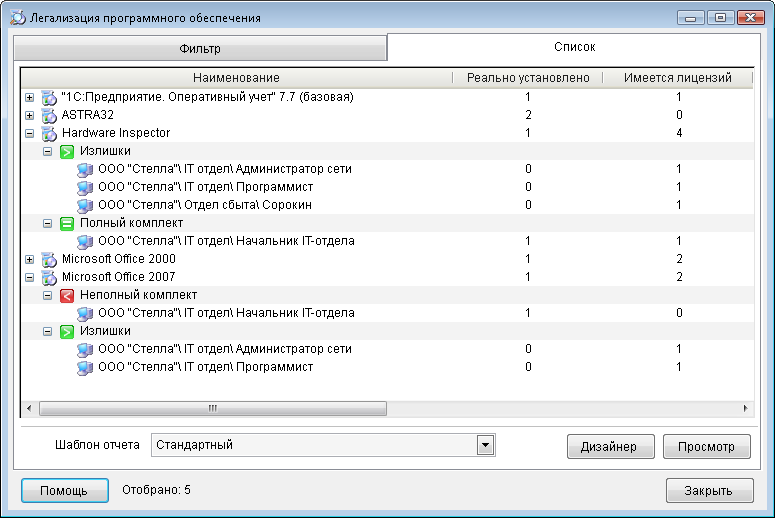The height and width of the screenshot is (518, 775).
Task: Minimize the Легализация программного обеспечения window
Action: (x=690, y=18)
